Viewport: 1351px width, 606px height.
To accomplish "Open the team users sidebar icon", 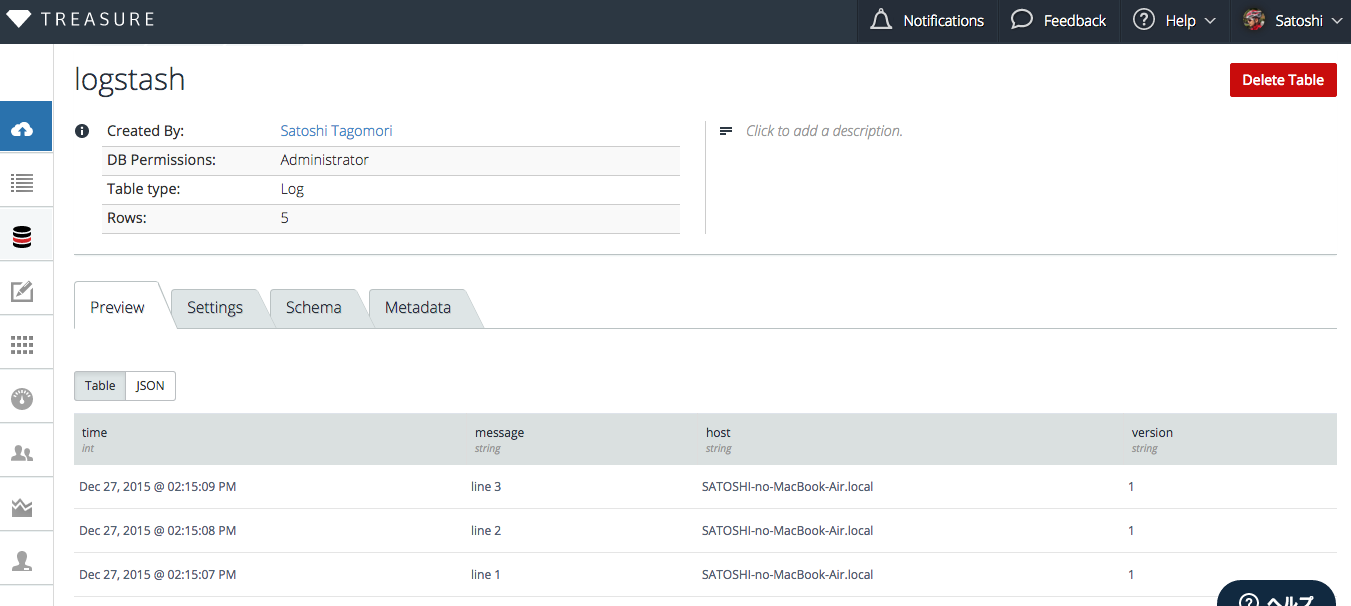I will [22, 453].
